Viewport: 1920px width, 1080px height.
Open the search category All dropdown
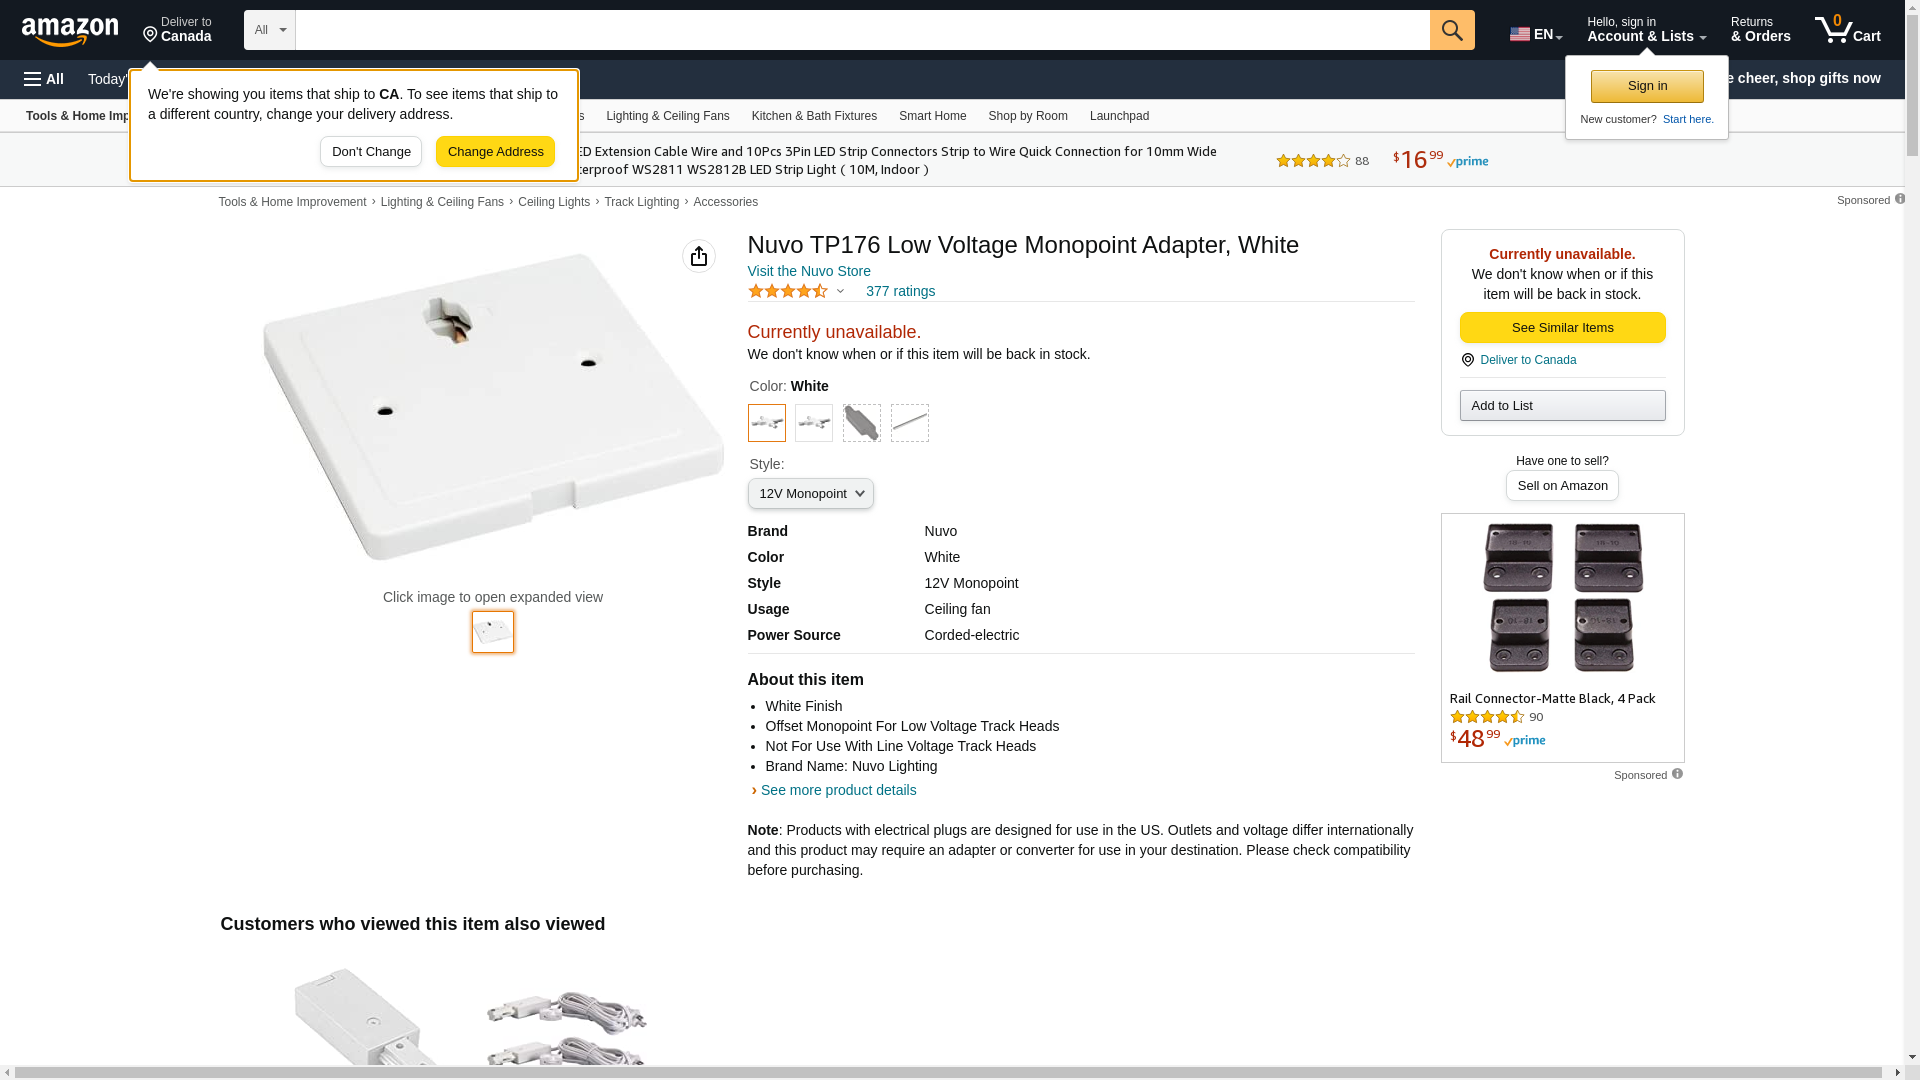(270, 30)
